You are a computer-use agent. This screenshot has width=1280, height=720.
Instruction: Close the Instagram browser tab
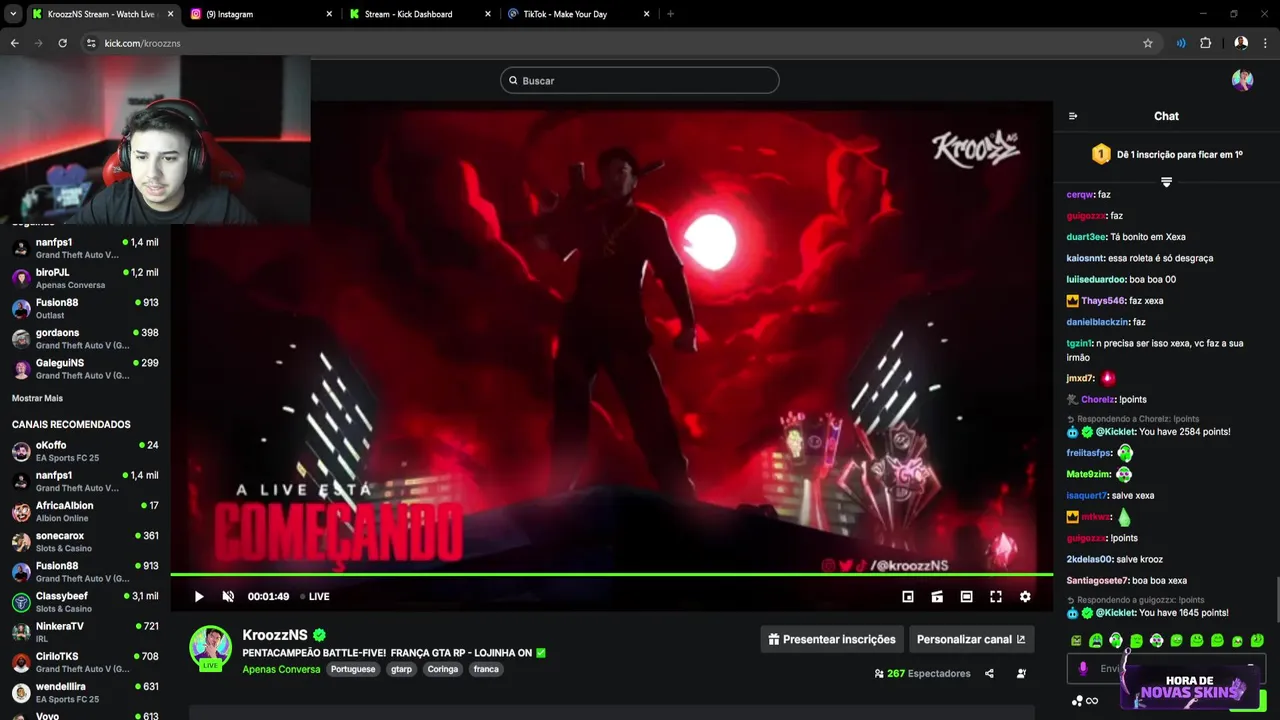pyautogui.click(x=329, y=14)
